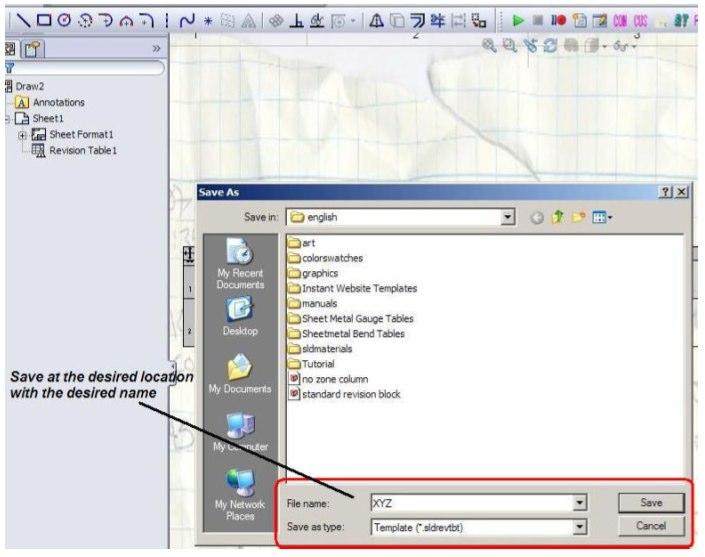
Task: Select the Centerline tool
Action: (x=167, y=20)
